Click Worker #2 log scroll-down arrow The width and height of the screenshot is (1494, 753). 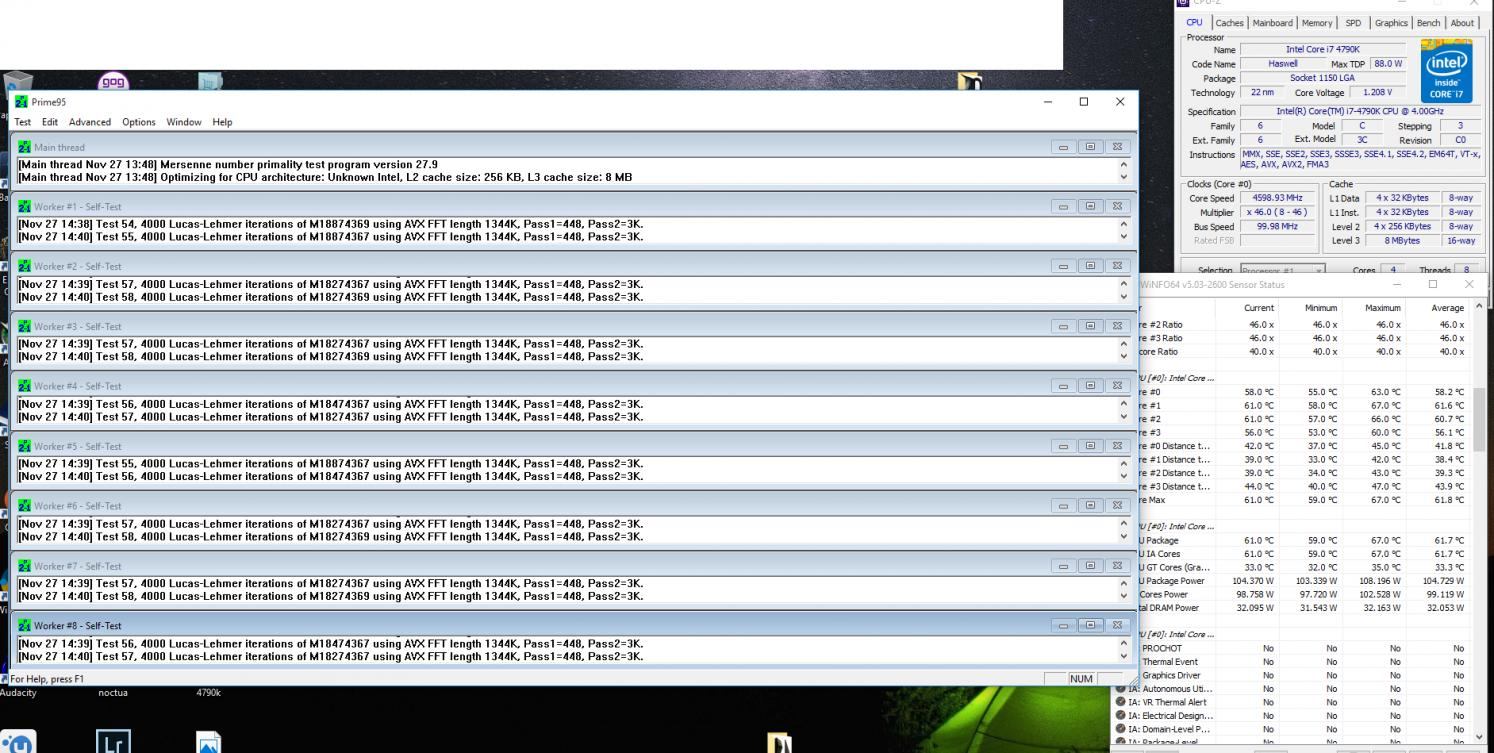(x=1124, y=297)
